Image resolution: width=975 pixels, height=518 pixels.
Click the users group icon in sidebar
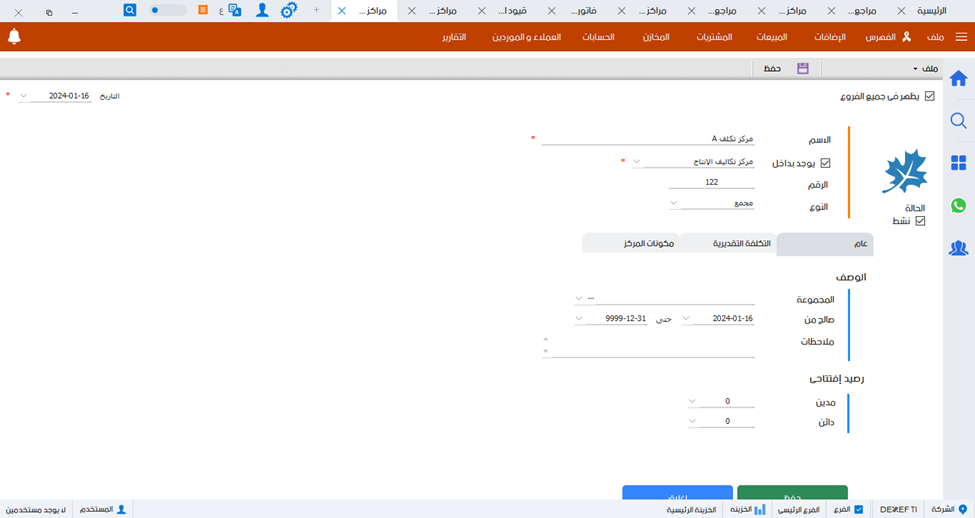pos(958,248)
